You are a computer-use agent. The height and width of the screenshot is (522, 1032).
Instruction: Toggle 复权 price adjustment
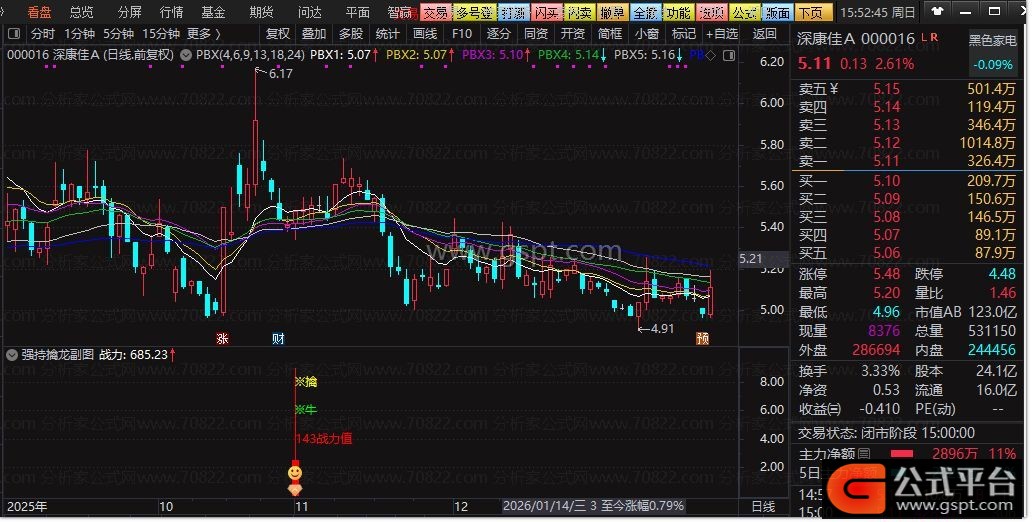pyautogui.click(x=277, y=33)
